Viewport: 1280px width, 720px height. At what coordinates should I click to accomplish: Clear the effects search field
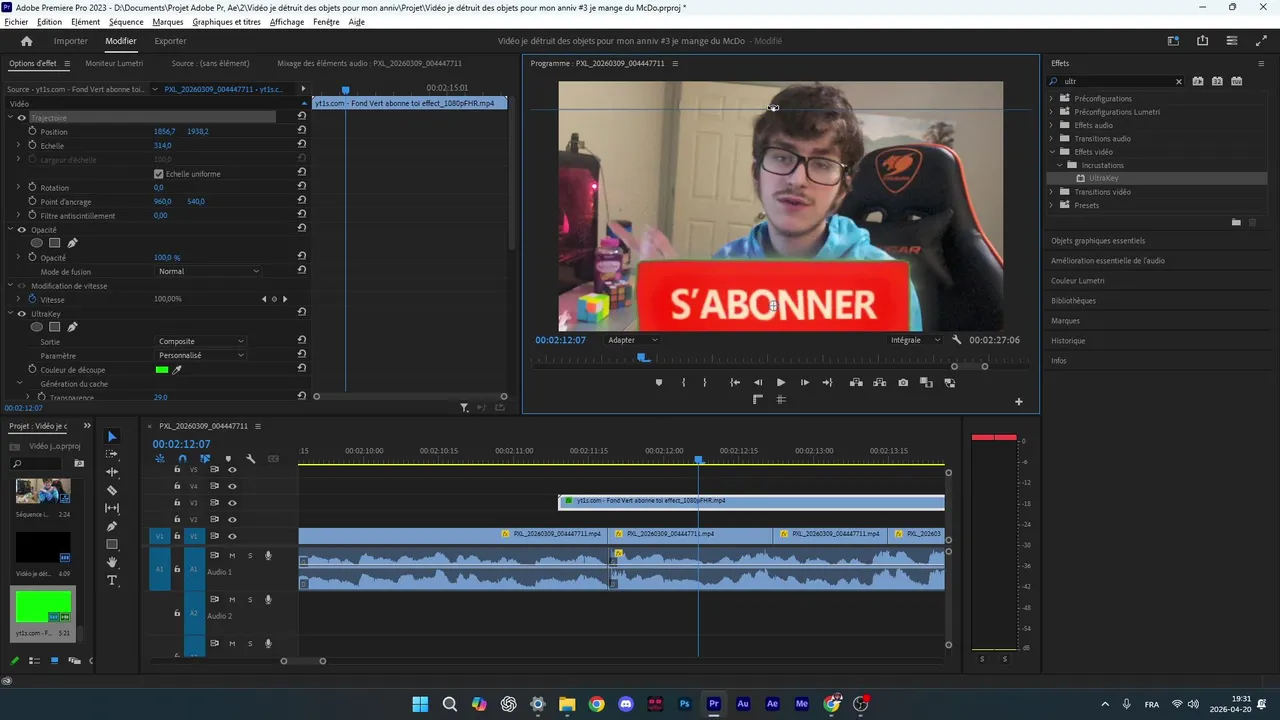(1178, 82)
